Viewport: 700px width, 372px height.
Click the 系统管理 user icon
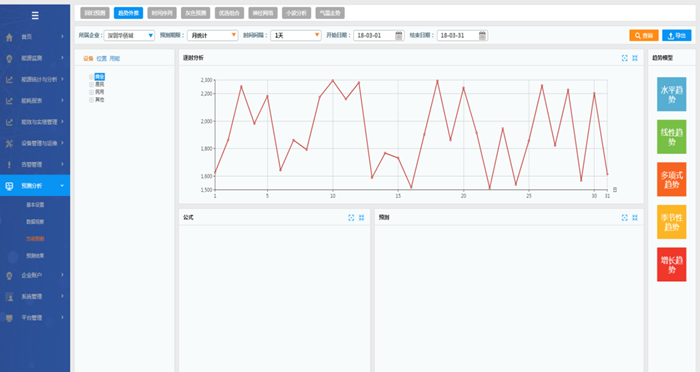coord(9,297)
